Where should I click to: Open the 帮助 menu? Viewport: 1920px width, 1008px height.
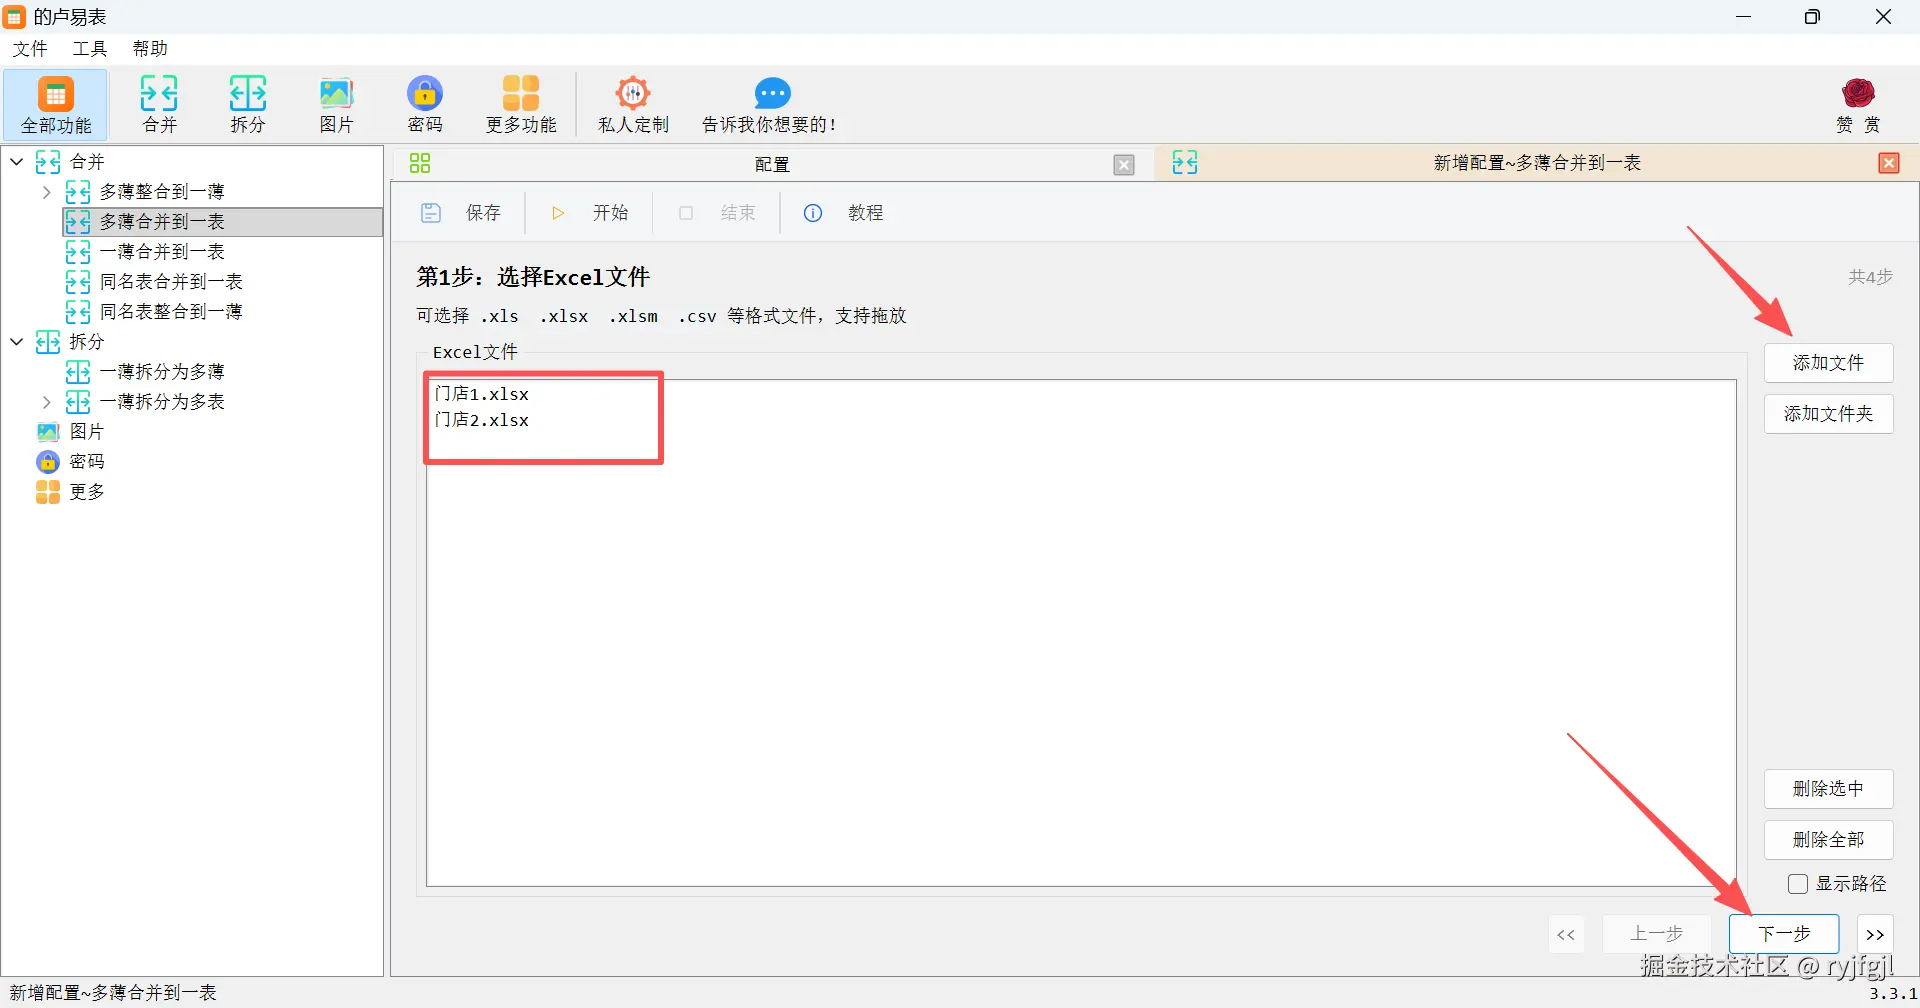(x=150, y=49)
